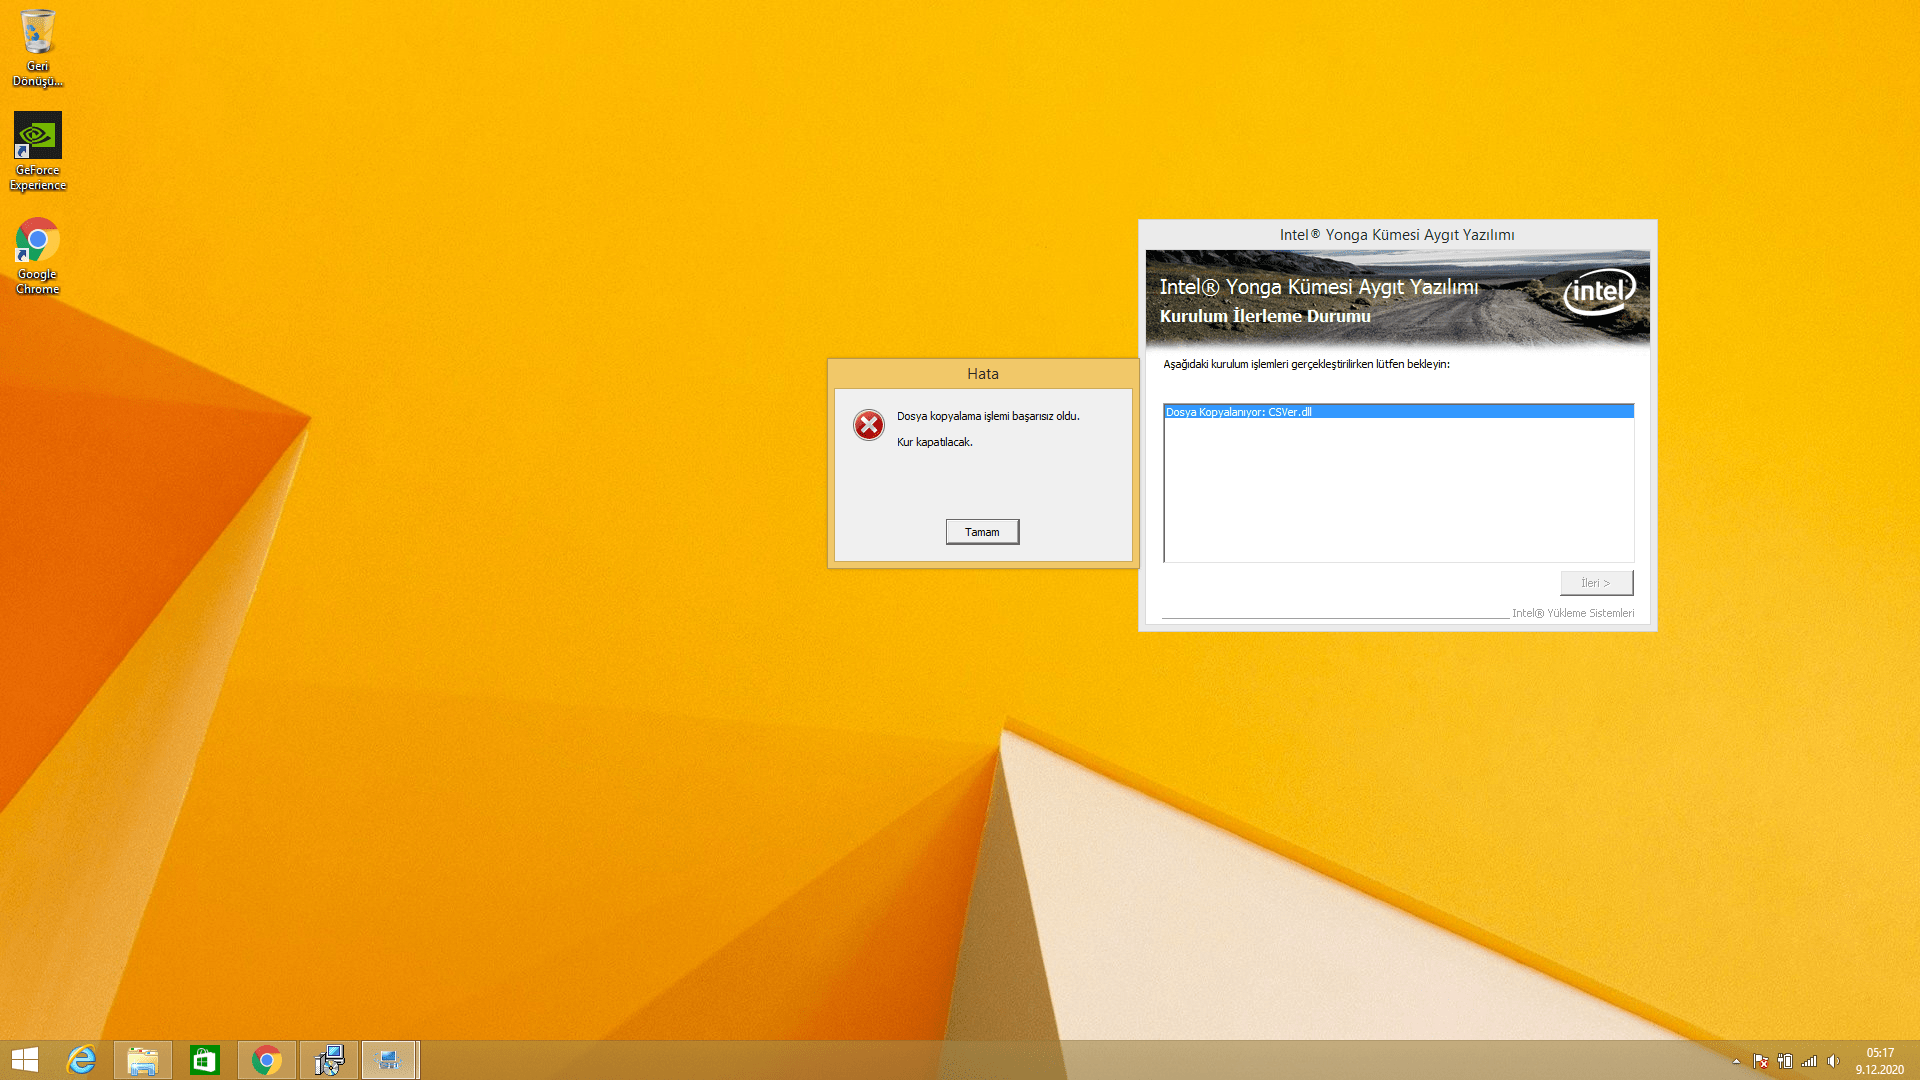Image resolution: width=1920 pixels, height=1080 pixels.
Task: Open the network signal icon in the tray
Action: tap(1809, 1061)
